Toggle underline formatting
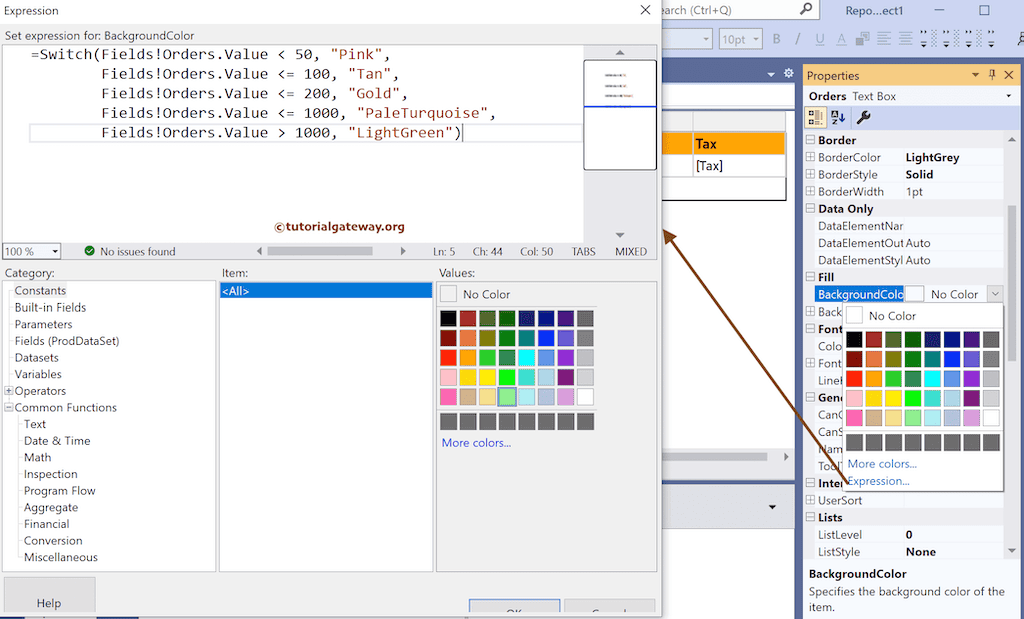Image resolution: width=1024 pixels, height=619 pixels. click(x=820, y=38)
